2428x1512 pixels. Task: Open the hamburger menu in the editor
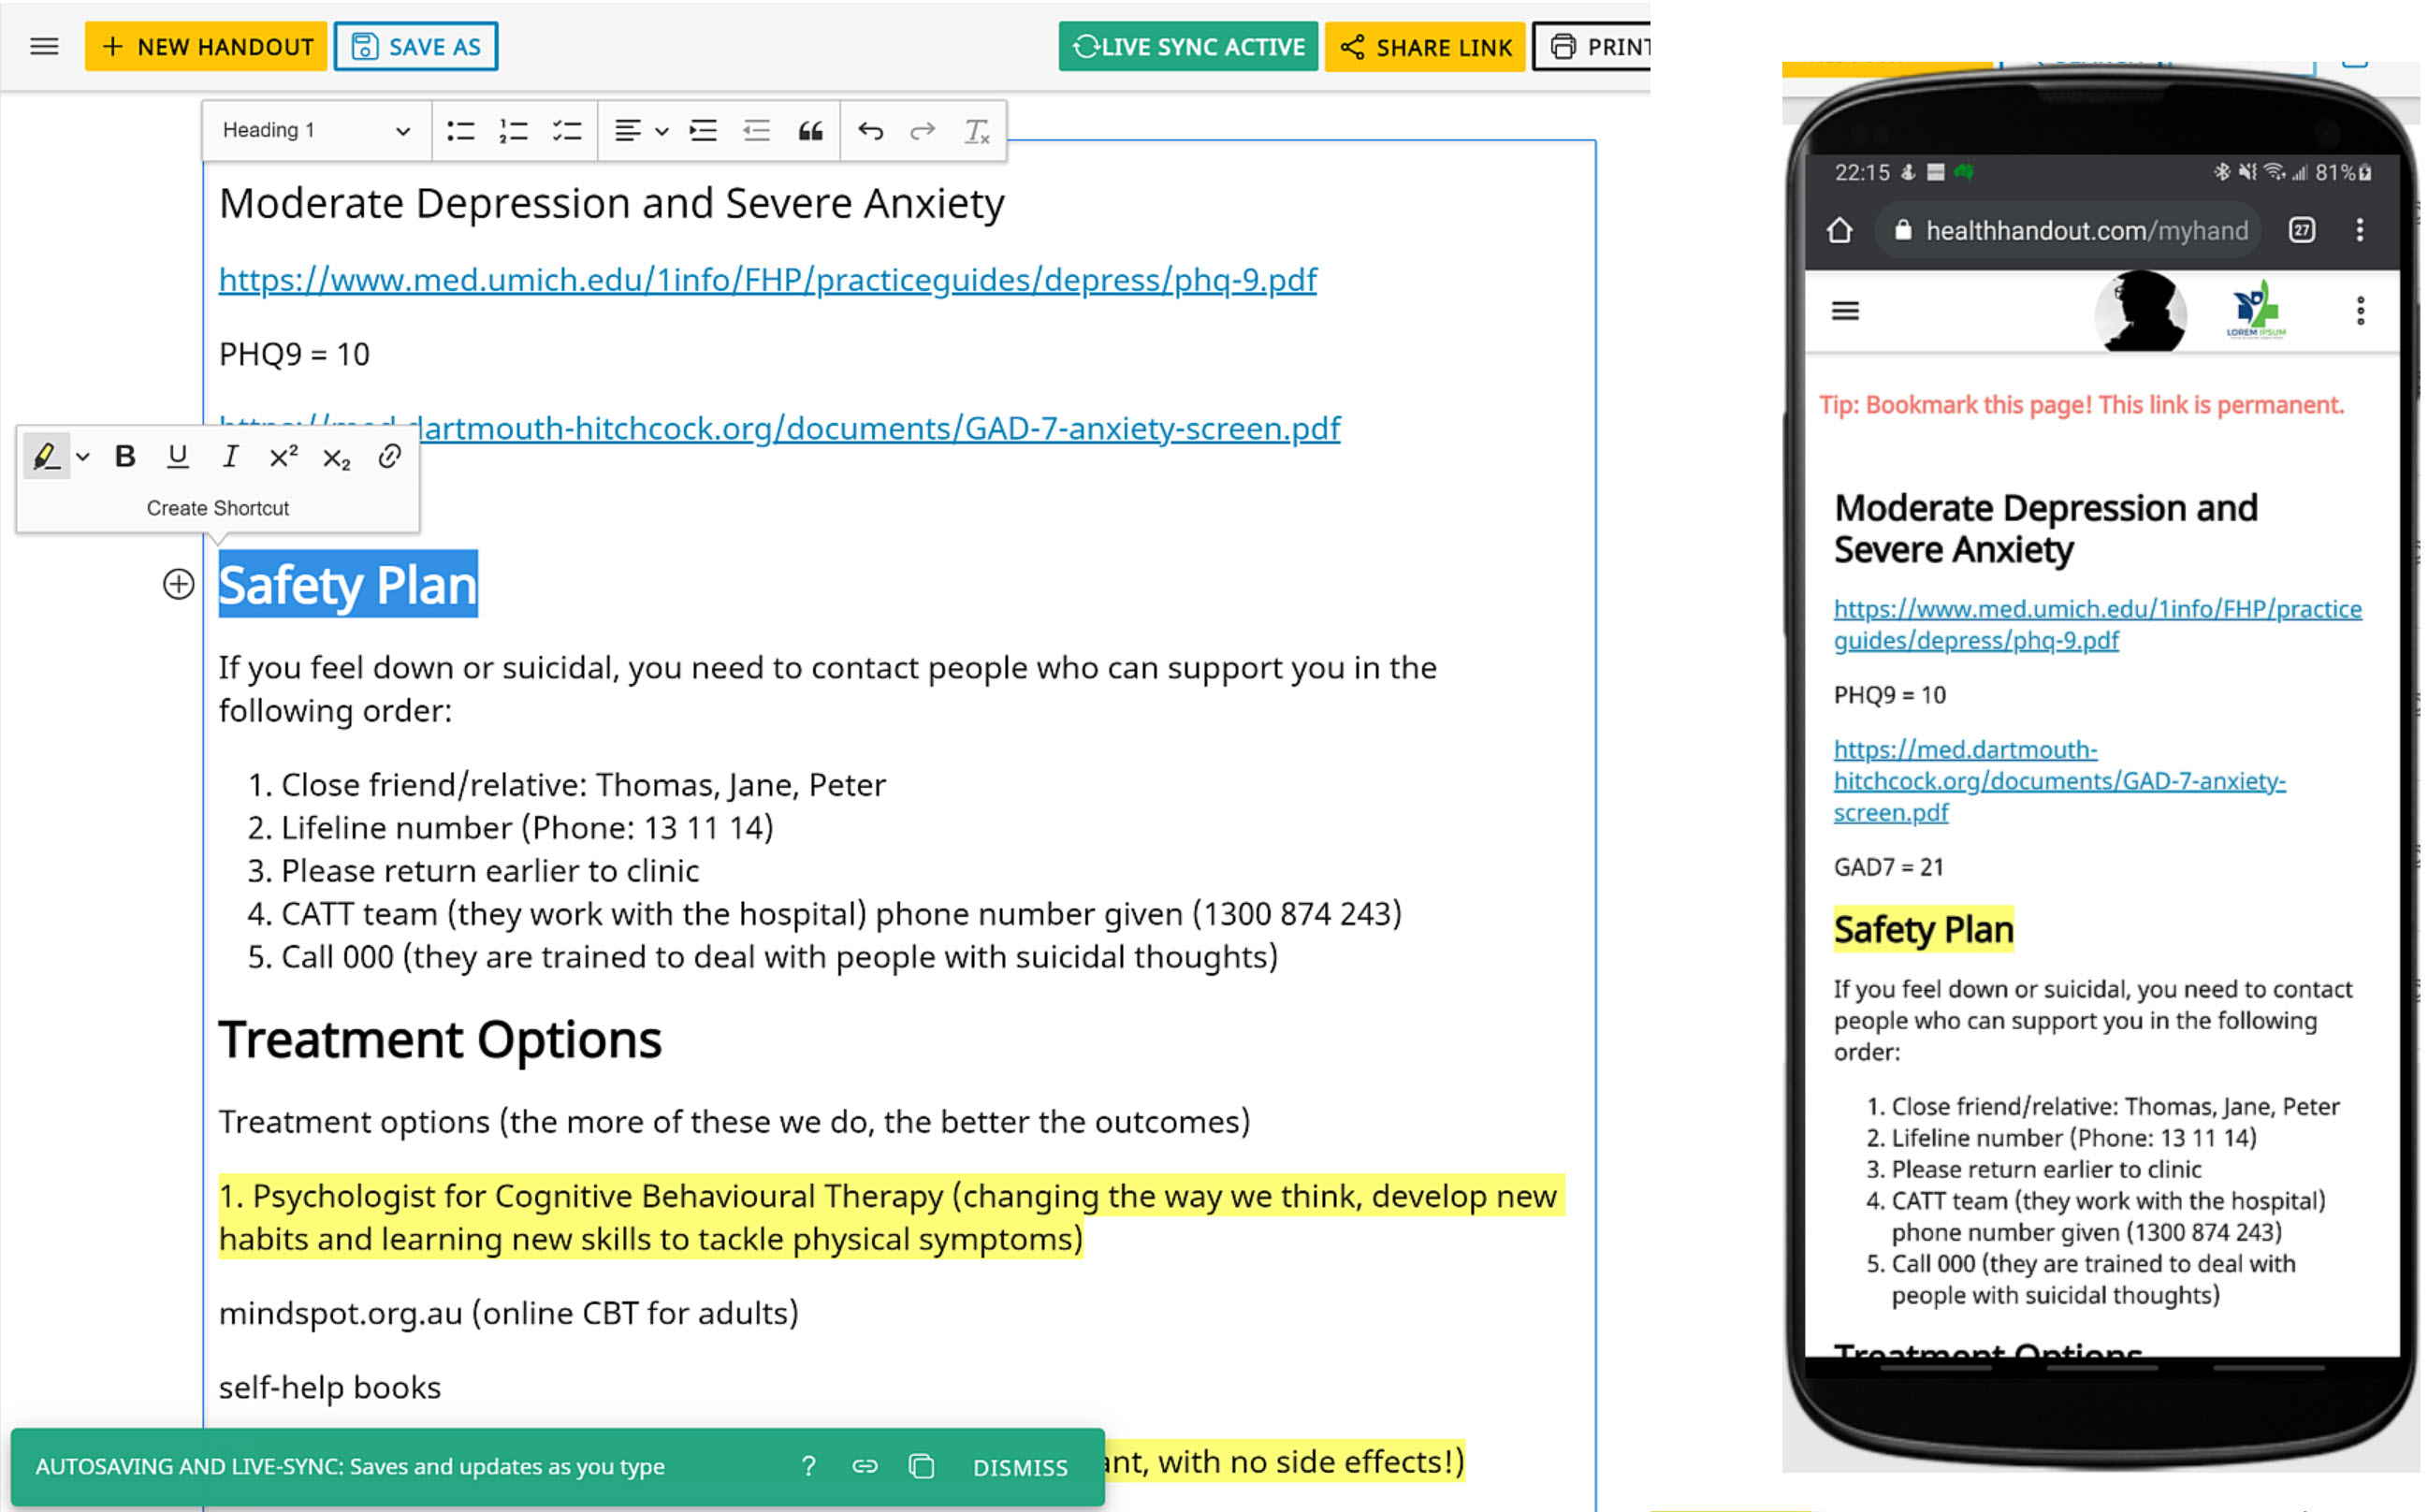[44, 47]
